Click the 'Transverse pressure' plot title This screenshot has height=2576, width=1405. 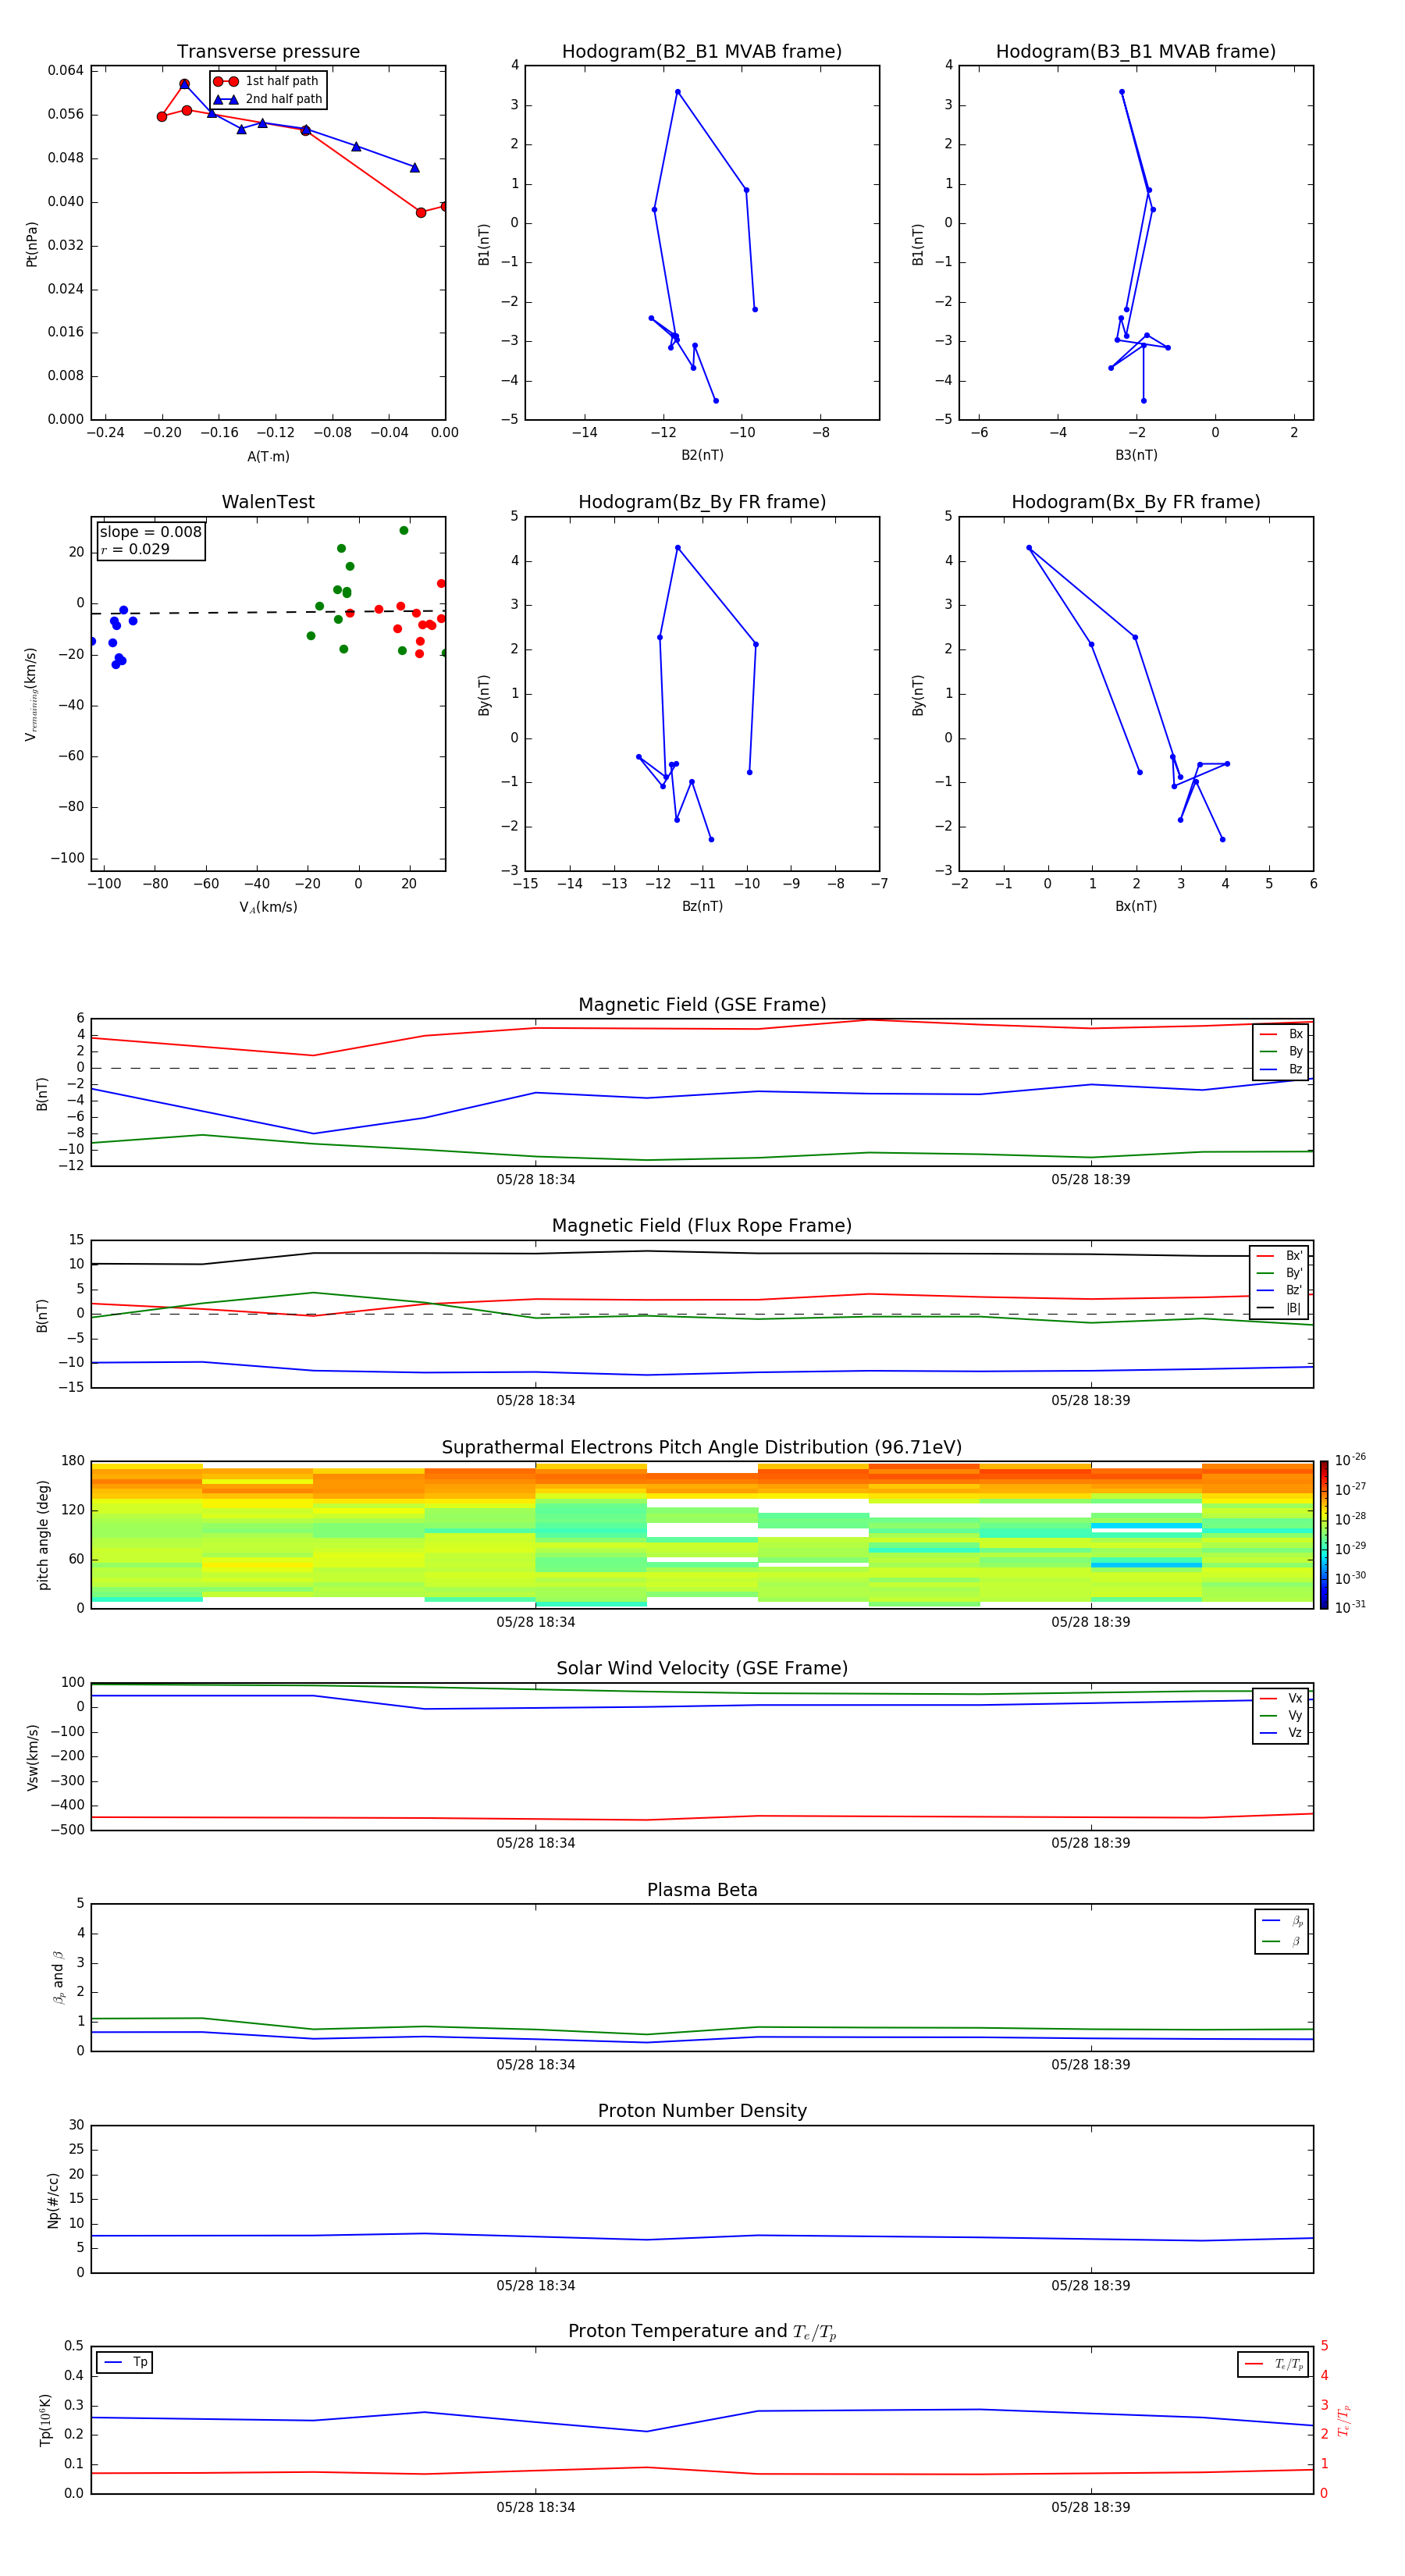(268, 51)
